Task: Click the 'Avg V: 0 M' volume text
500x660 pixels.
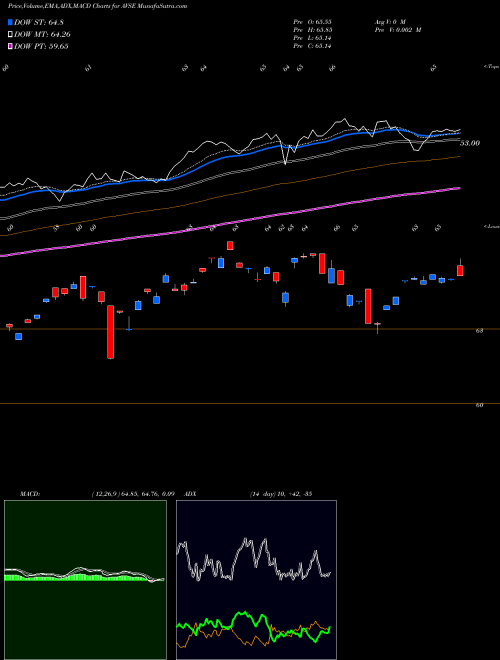Action: [392, 22]
